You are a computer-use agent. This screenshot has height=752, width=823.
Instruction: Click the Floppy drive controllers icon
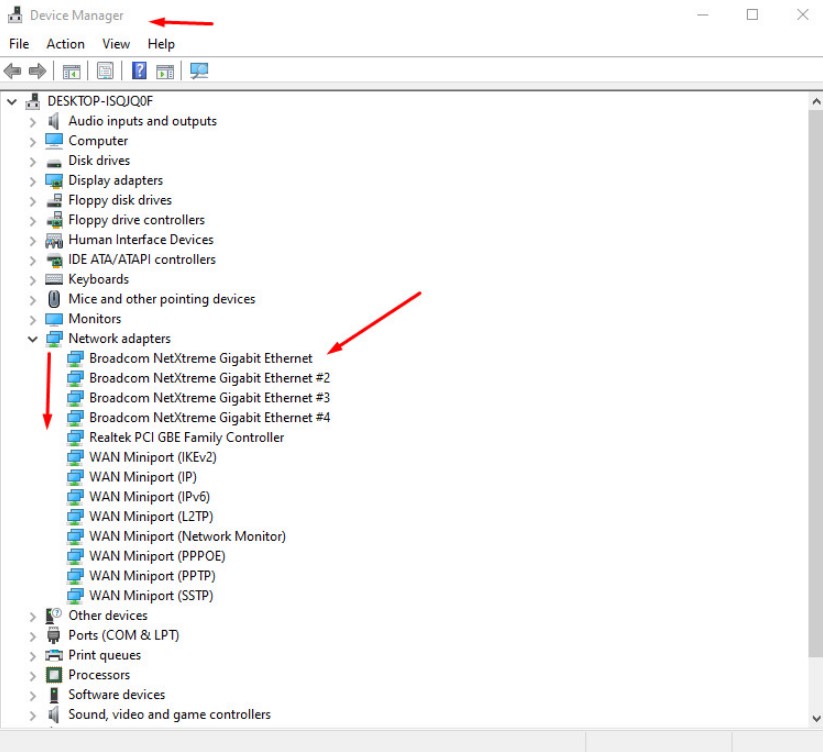[54, 220]
